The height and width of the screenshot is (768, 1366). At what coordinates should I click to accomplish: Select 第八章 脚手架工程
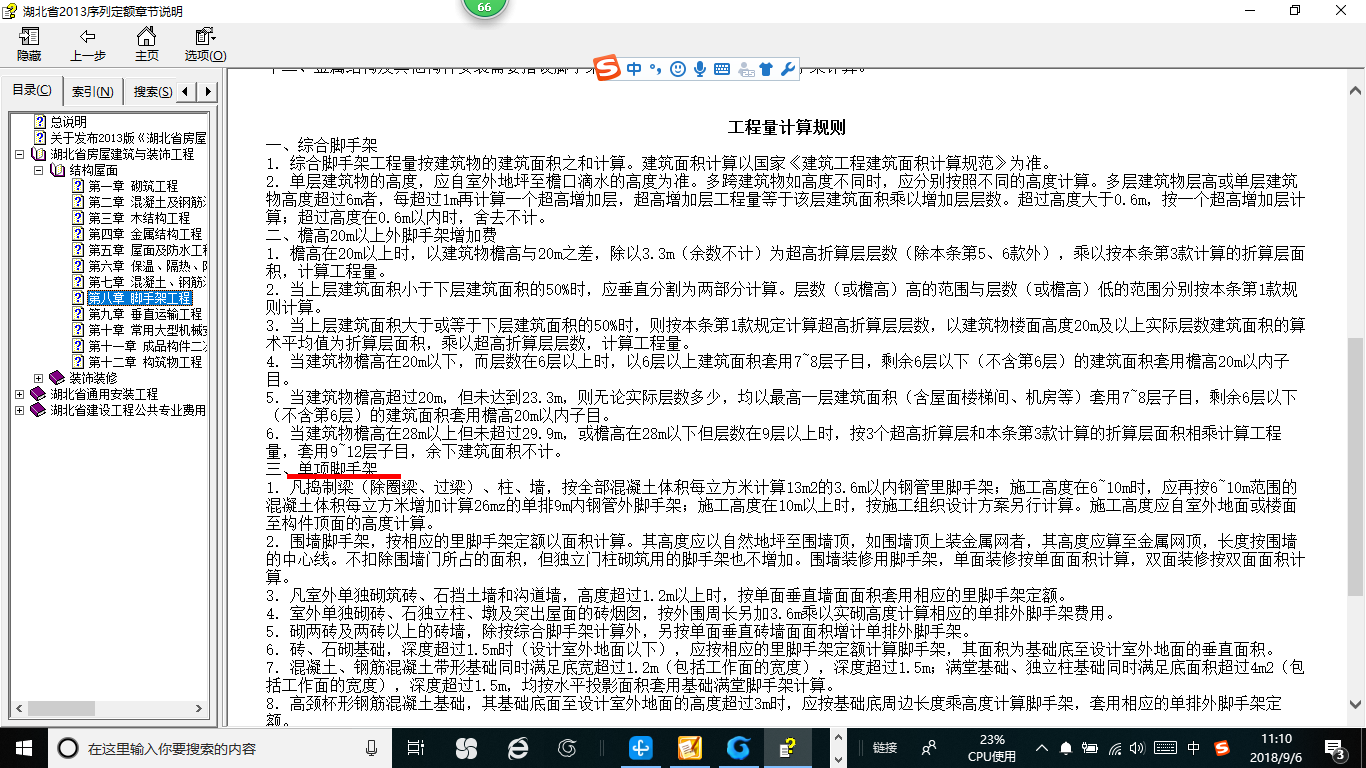(139, 298)
